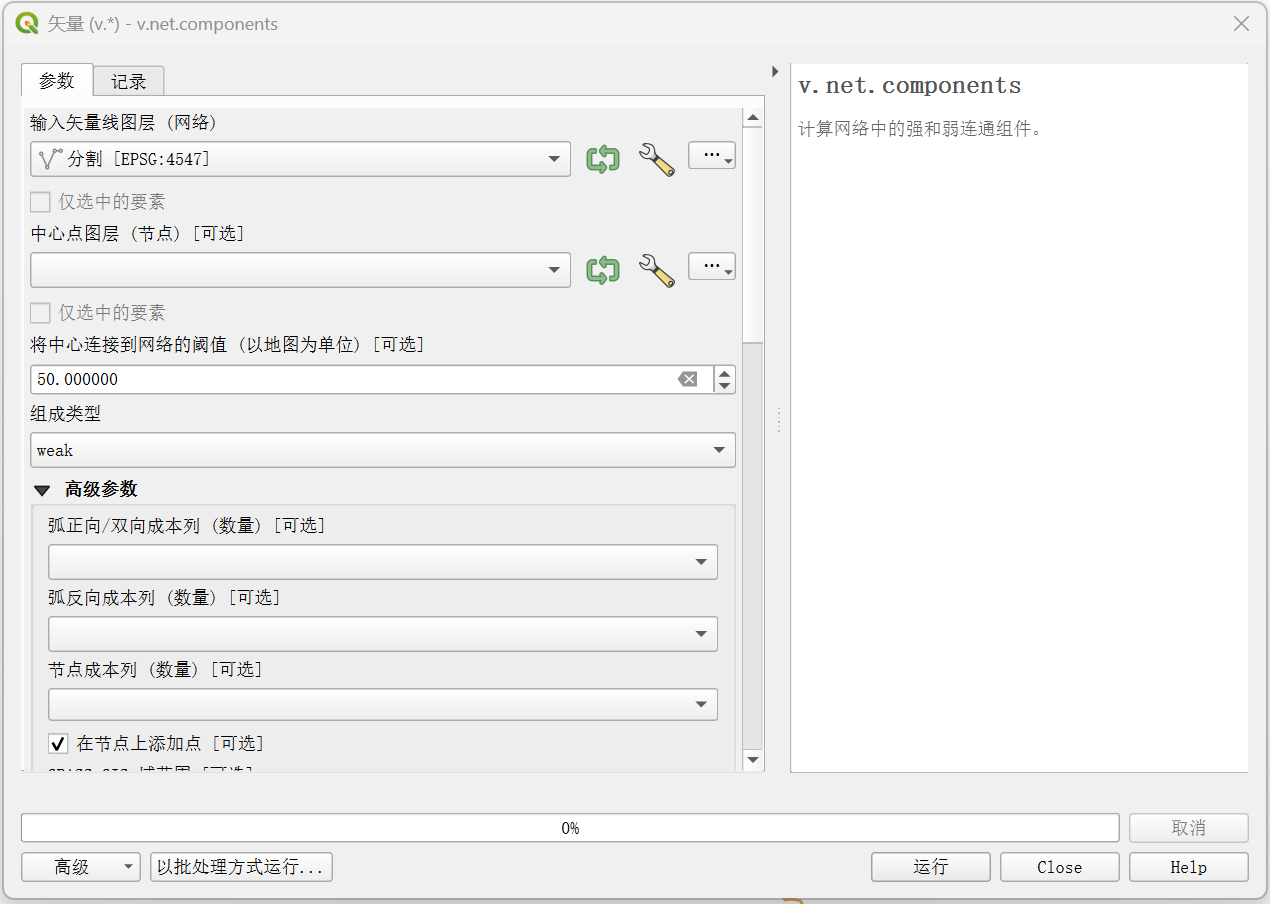Collapse the help panel using the arrow
The height and width of the screenshot is (904, 1270).
click(775, 72)
